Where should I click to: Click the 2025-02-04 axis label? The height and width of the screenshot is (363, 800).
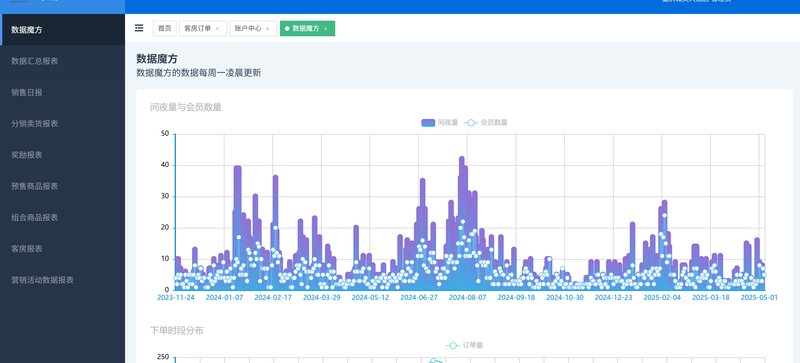tap(662, 298)
